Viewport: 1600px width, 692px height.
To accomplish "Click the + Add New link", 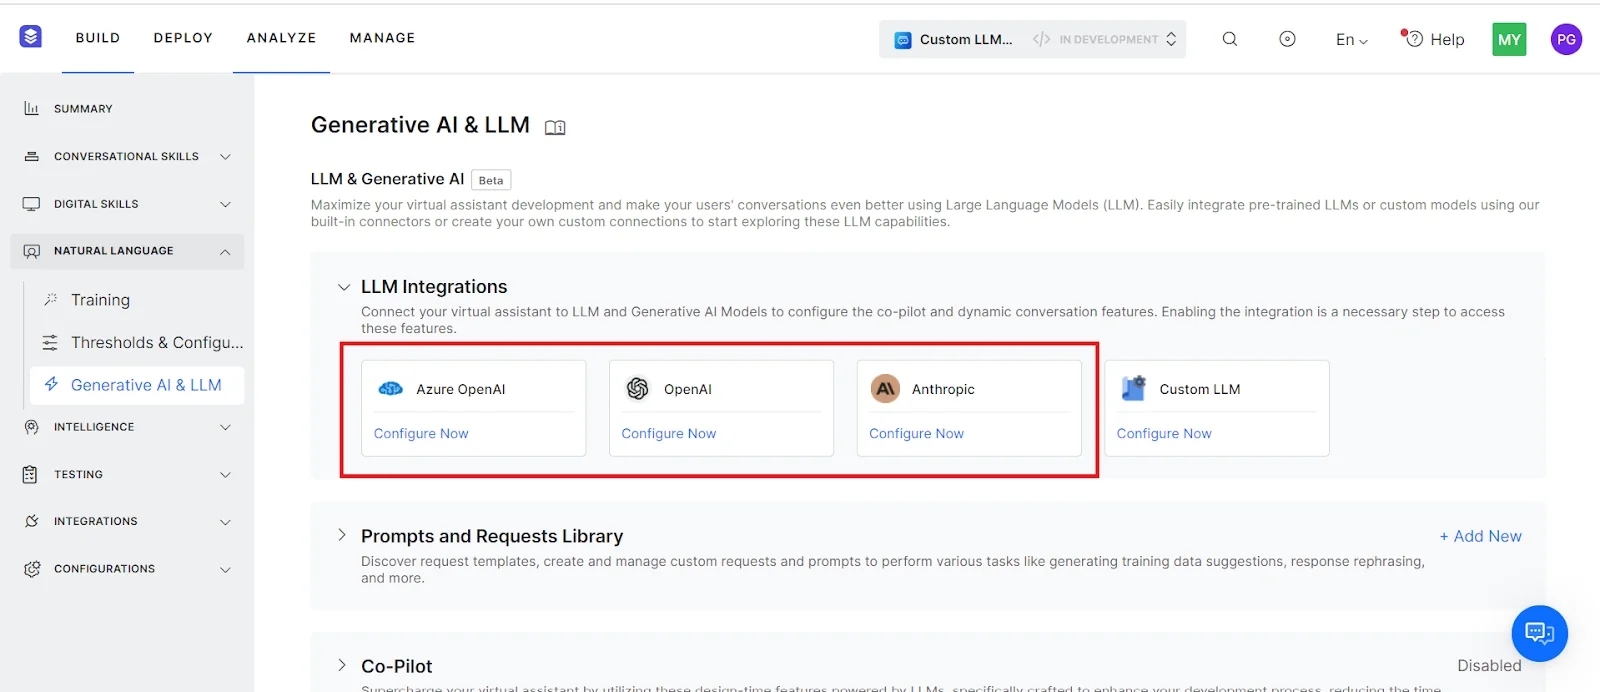I will point(1480,536).
